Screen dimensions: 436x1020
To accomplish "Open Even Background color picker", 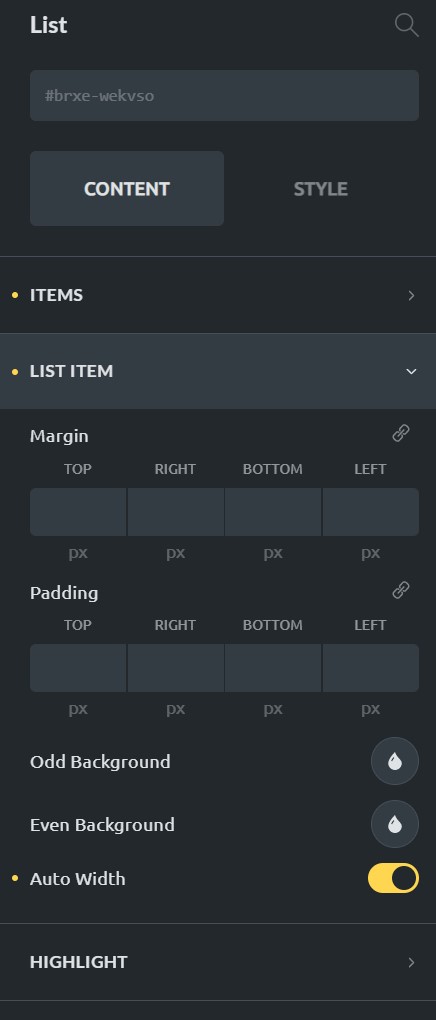I will pyautogui.click(x=394, y=824).
